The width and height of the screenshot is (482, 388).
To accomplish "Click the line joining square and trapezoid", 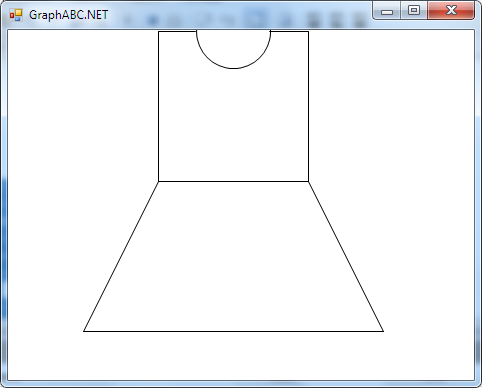I will 233,182.
